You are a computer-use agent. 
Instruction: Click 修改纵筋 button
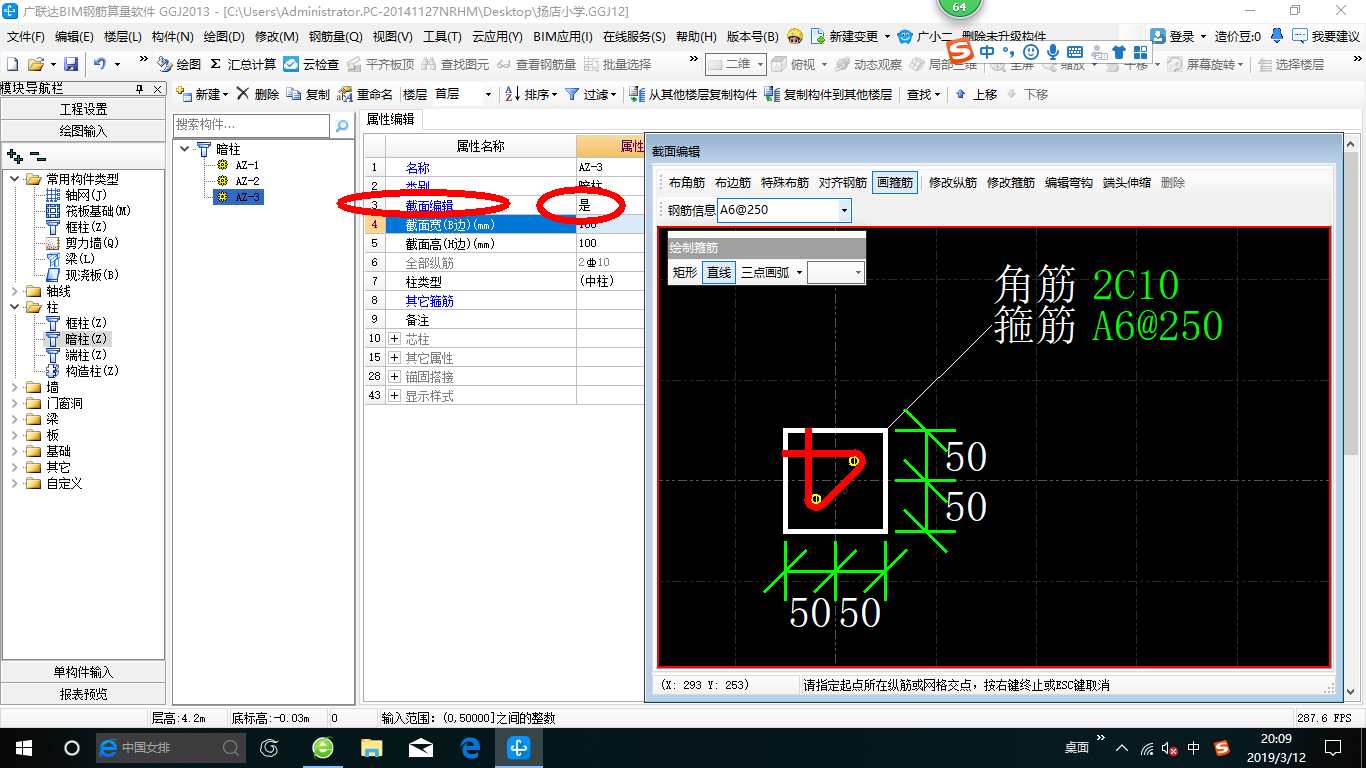953,183
